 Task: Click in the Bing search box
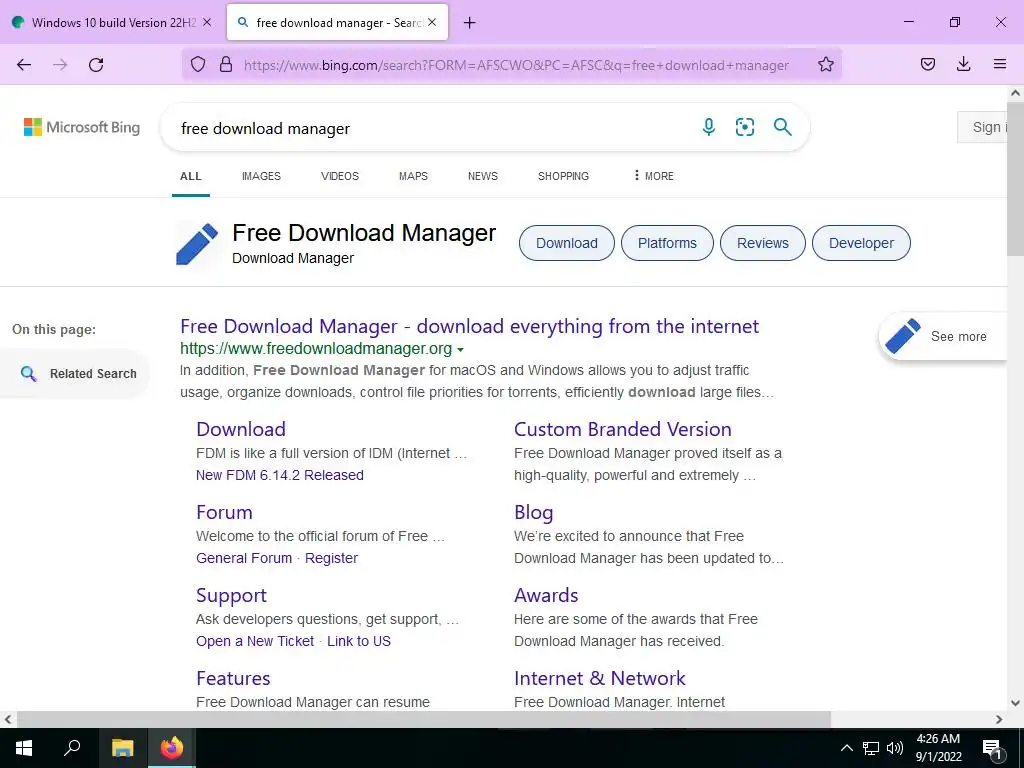point(431,128)
